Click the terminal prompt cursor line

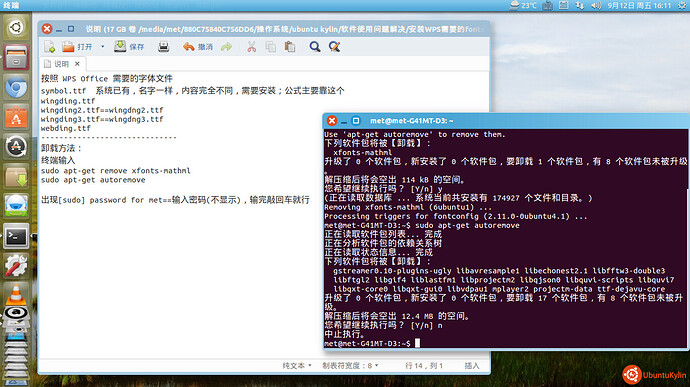[x=372, y=343]
